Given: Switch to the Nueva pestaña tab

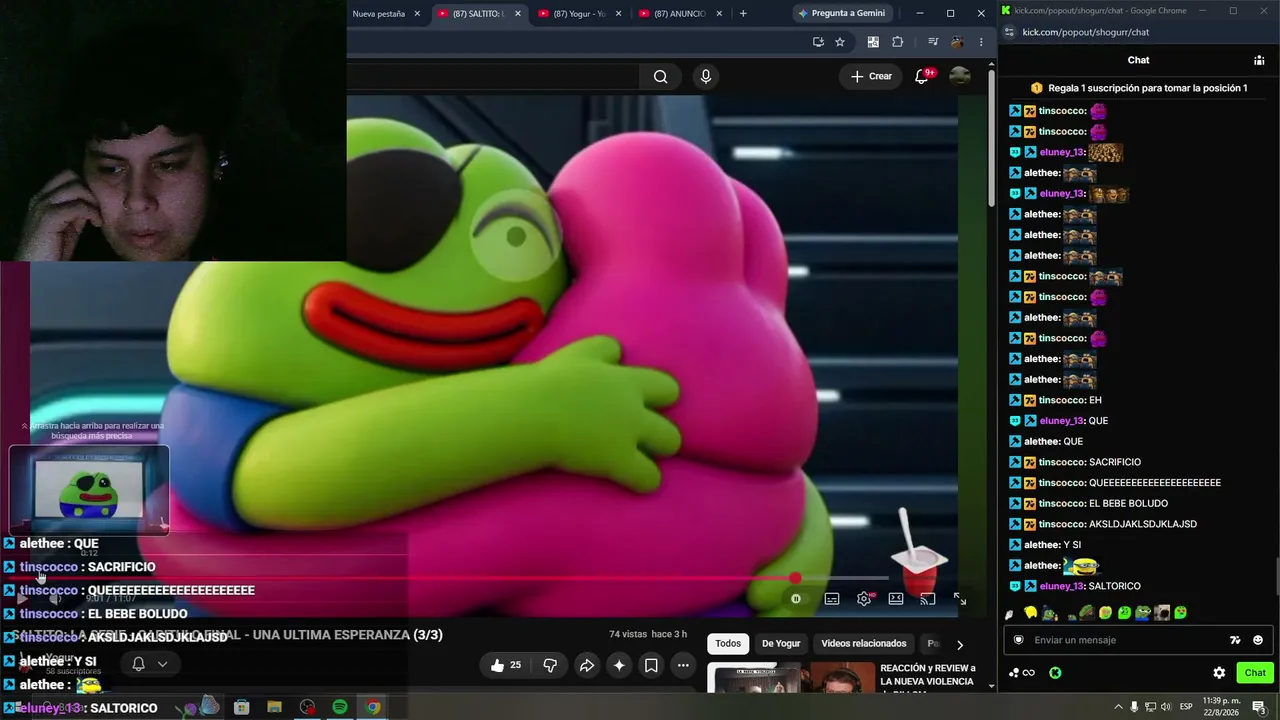Looking at the screenshot, I should 380,14.
